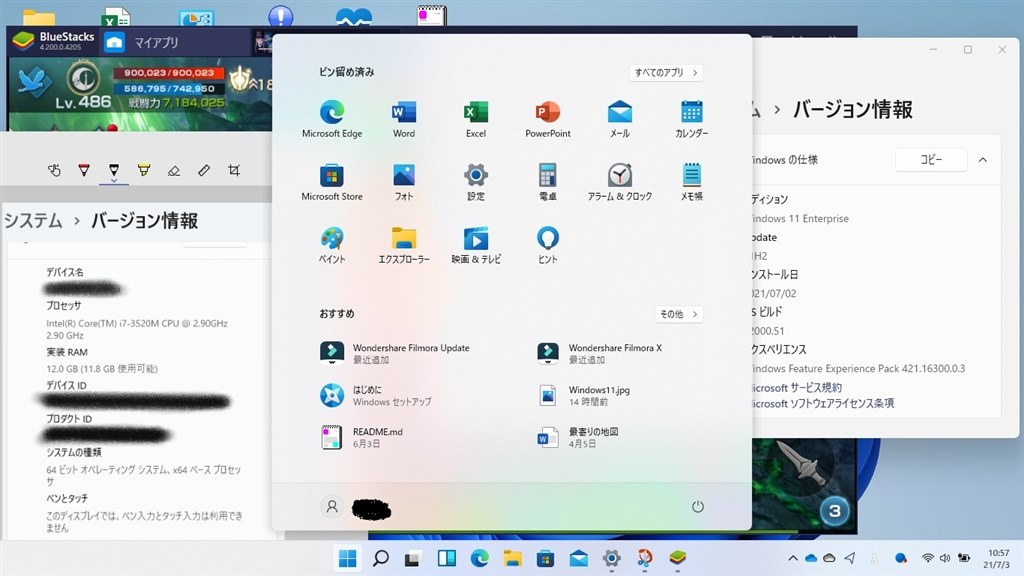Open the user account avatar icon

point(332,506)
